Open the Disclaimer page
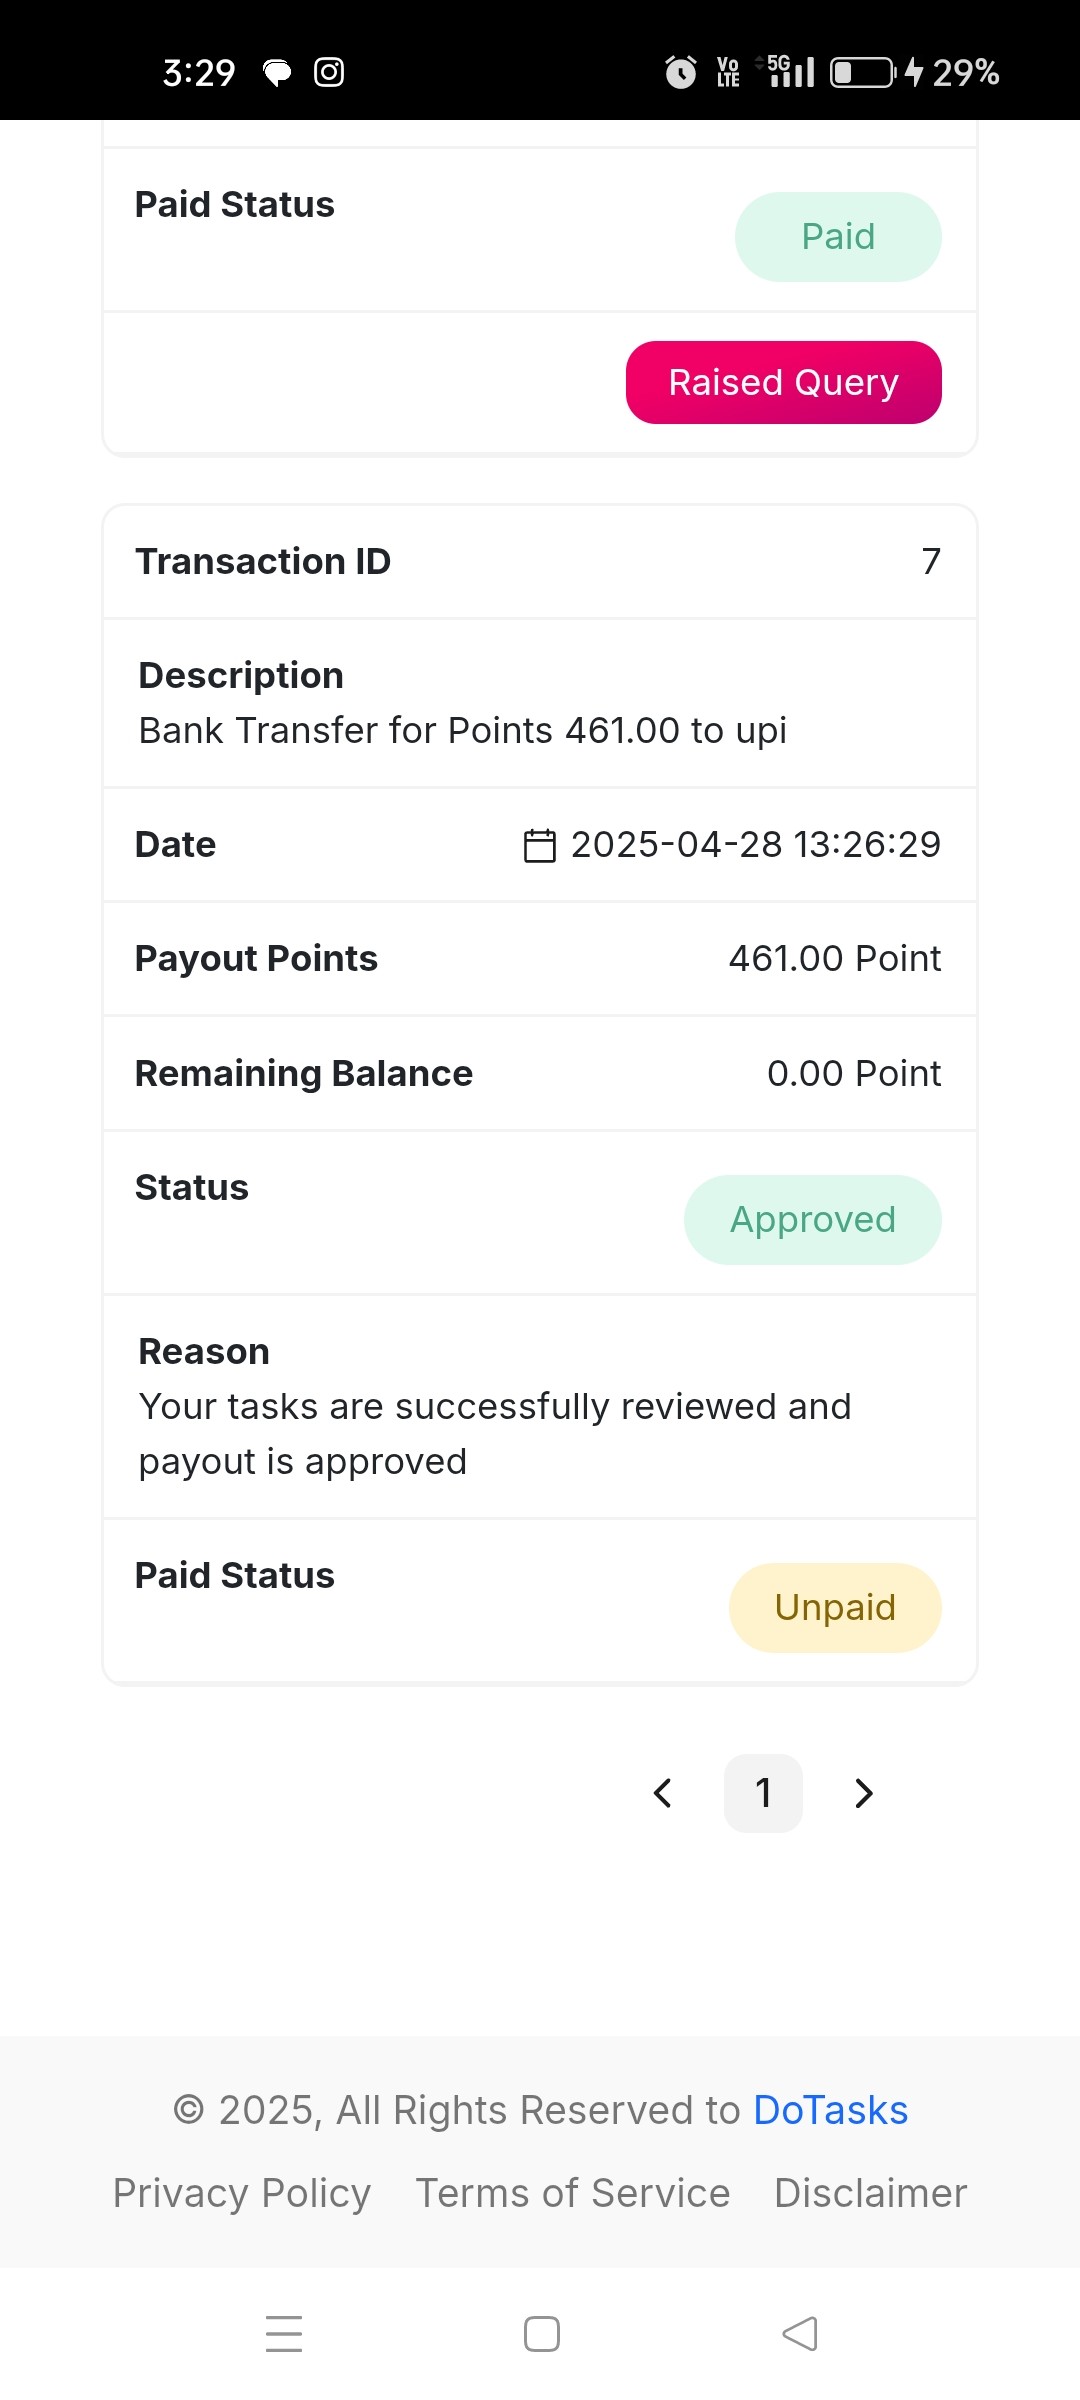Screen dimensions: 1080x2400 [870, 2193]
